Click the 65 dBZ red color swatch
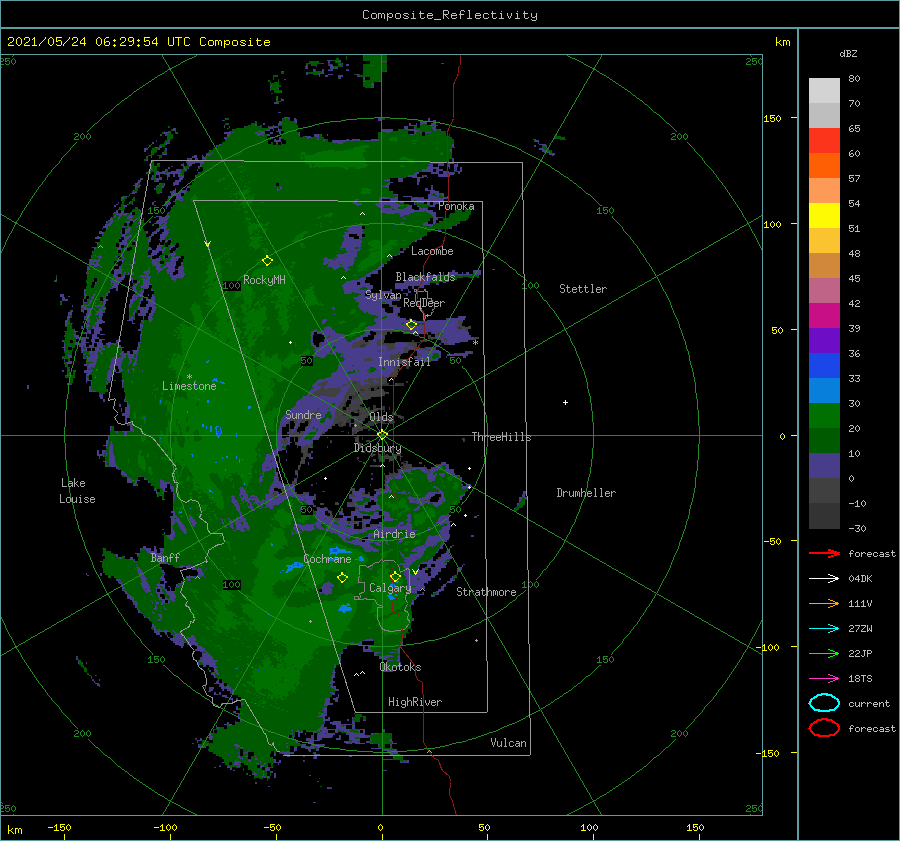This screenshot has width=900, height=841. 824,141
